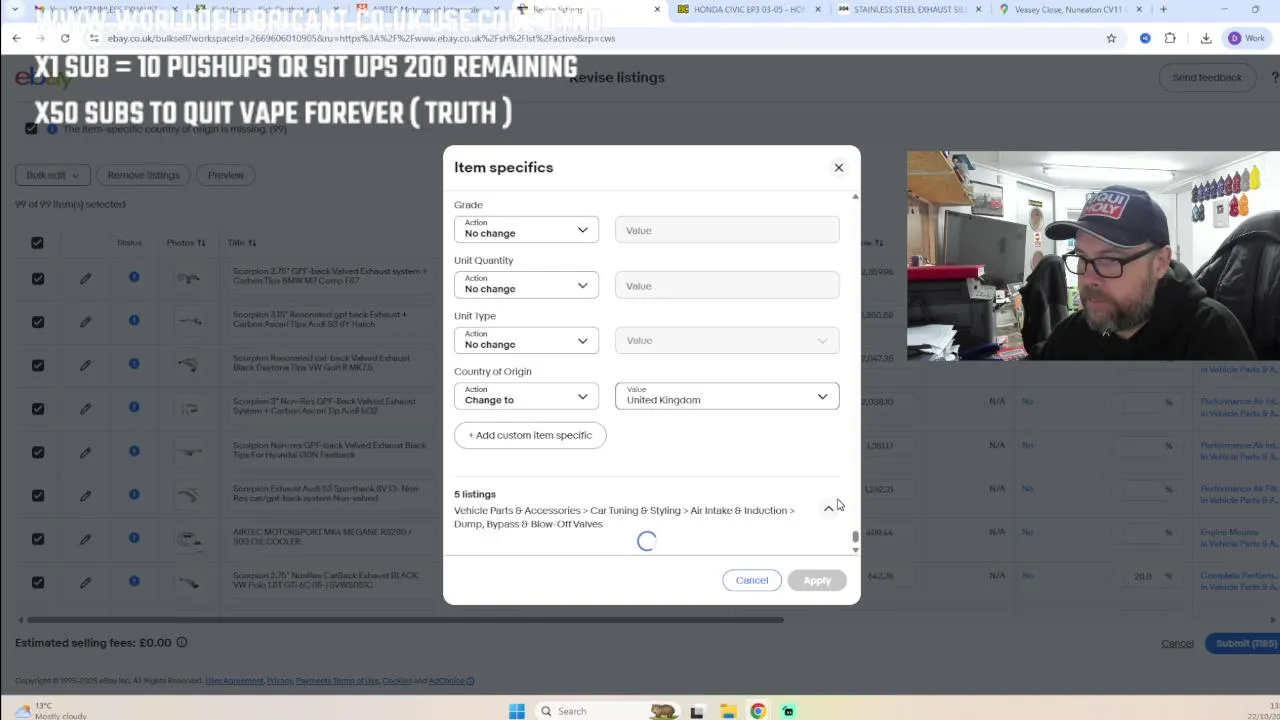Screen dimensions: 1280x720
Task: Edit the Hyundai i30N listing pencil icon
Action: click(x=85, y=452)
